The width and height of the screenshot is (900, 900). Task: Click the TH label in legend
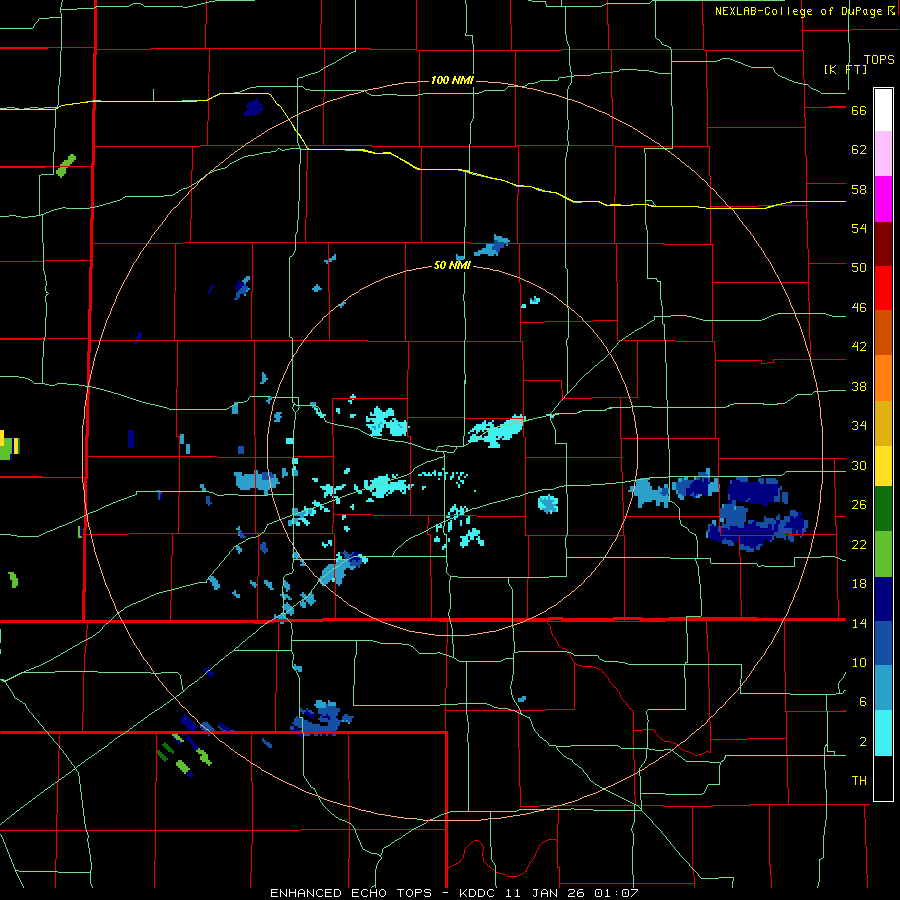[x=859, y=781]
